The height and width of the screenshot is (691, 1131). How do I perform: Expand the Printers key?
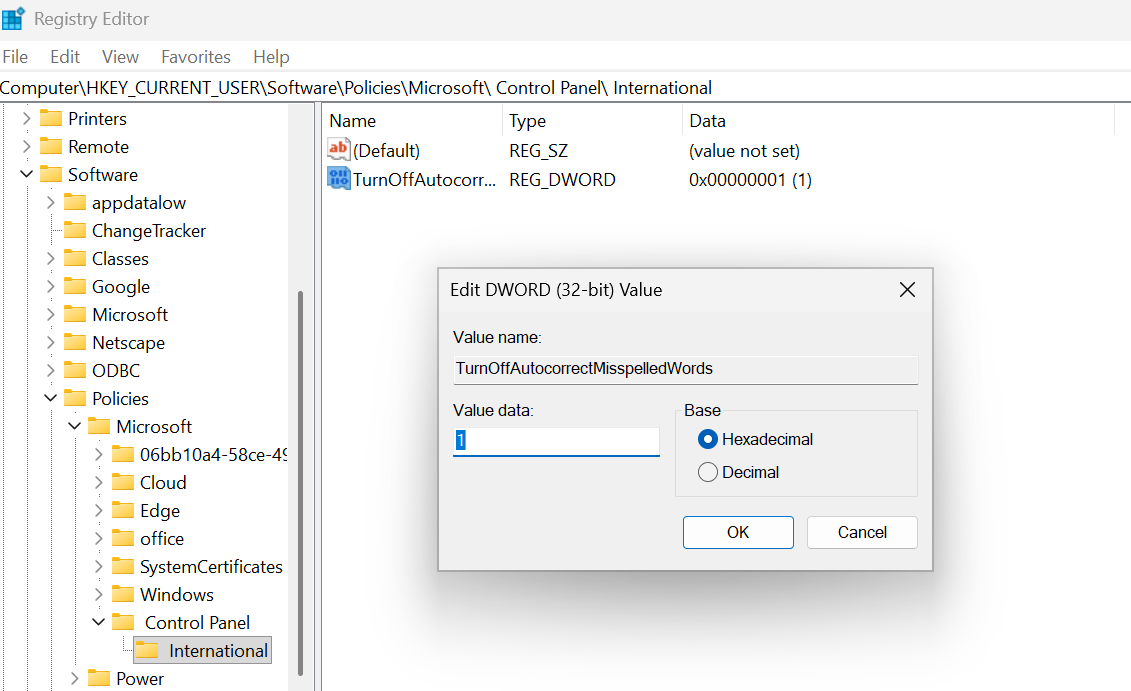[x=27, y=118]
